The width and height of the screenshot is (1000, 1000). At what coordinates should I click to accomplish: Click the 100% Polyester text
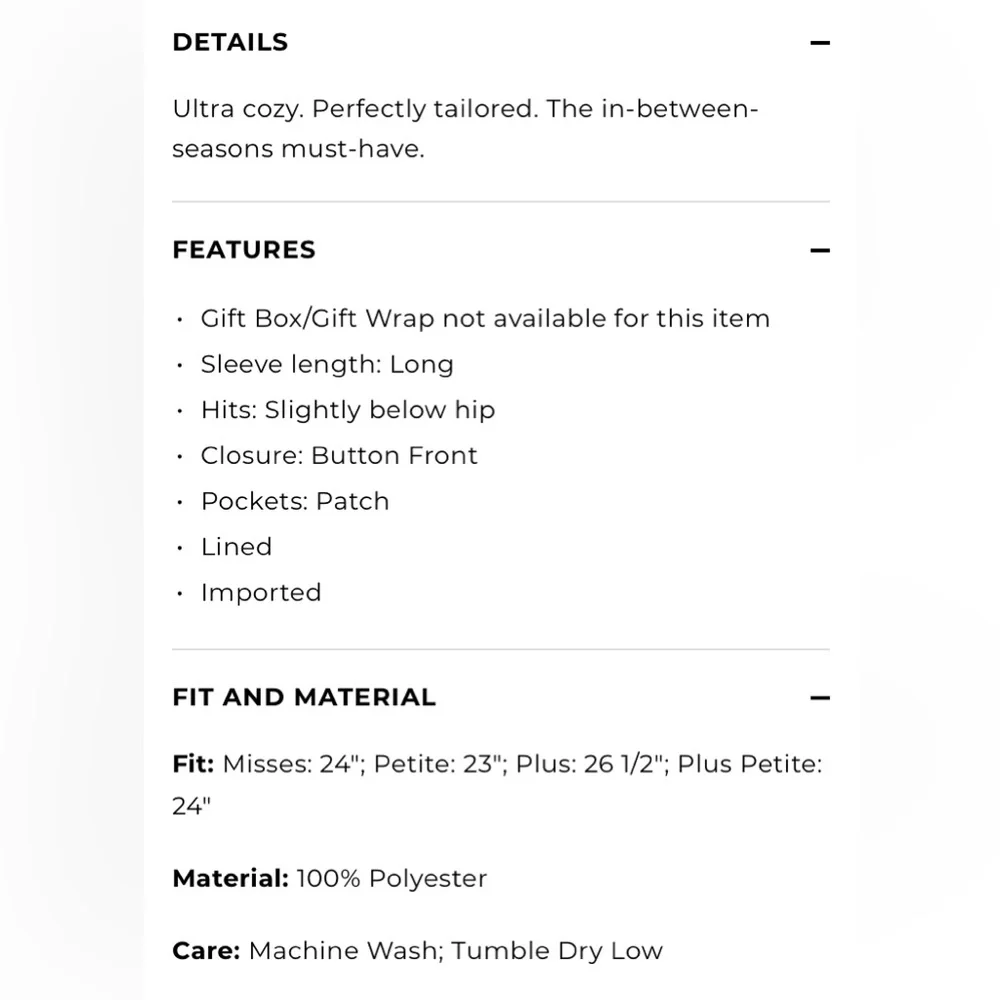click(x=392, y=879)
